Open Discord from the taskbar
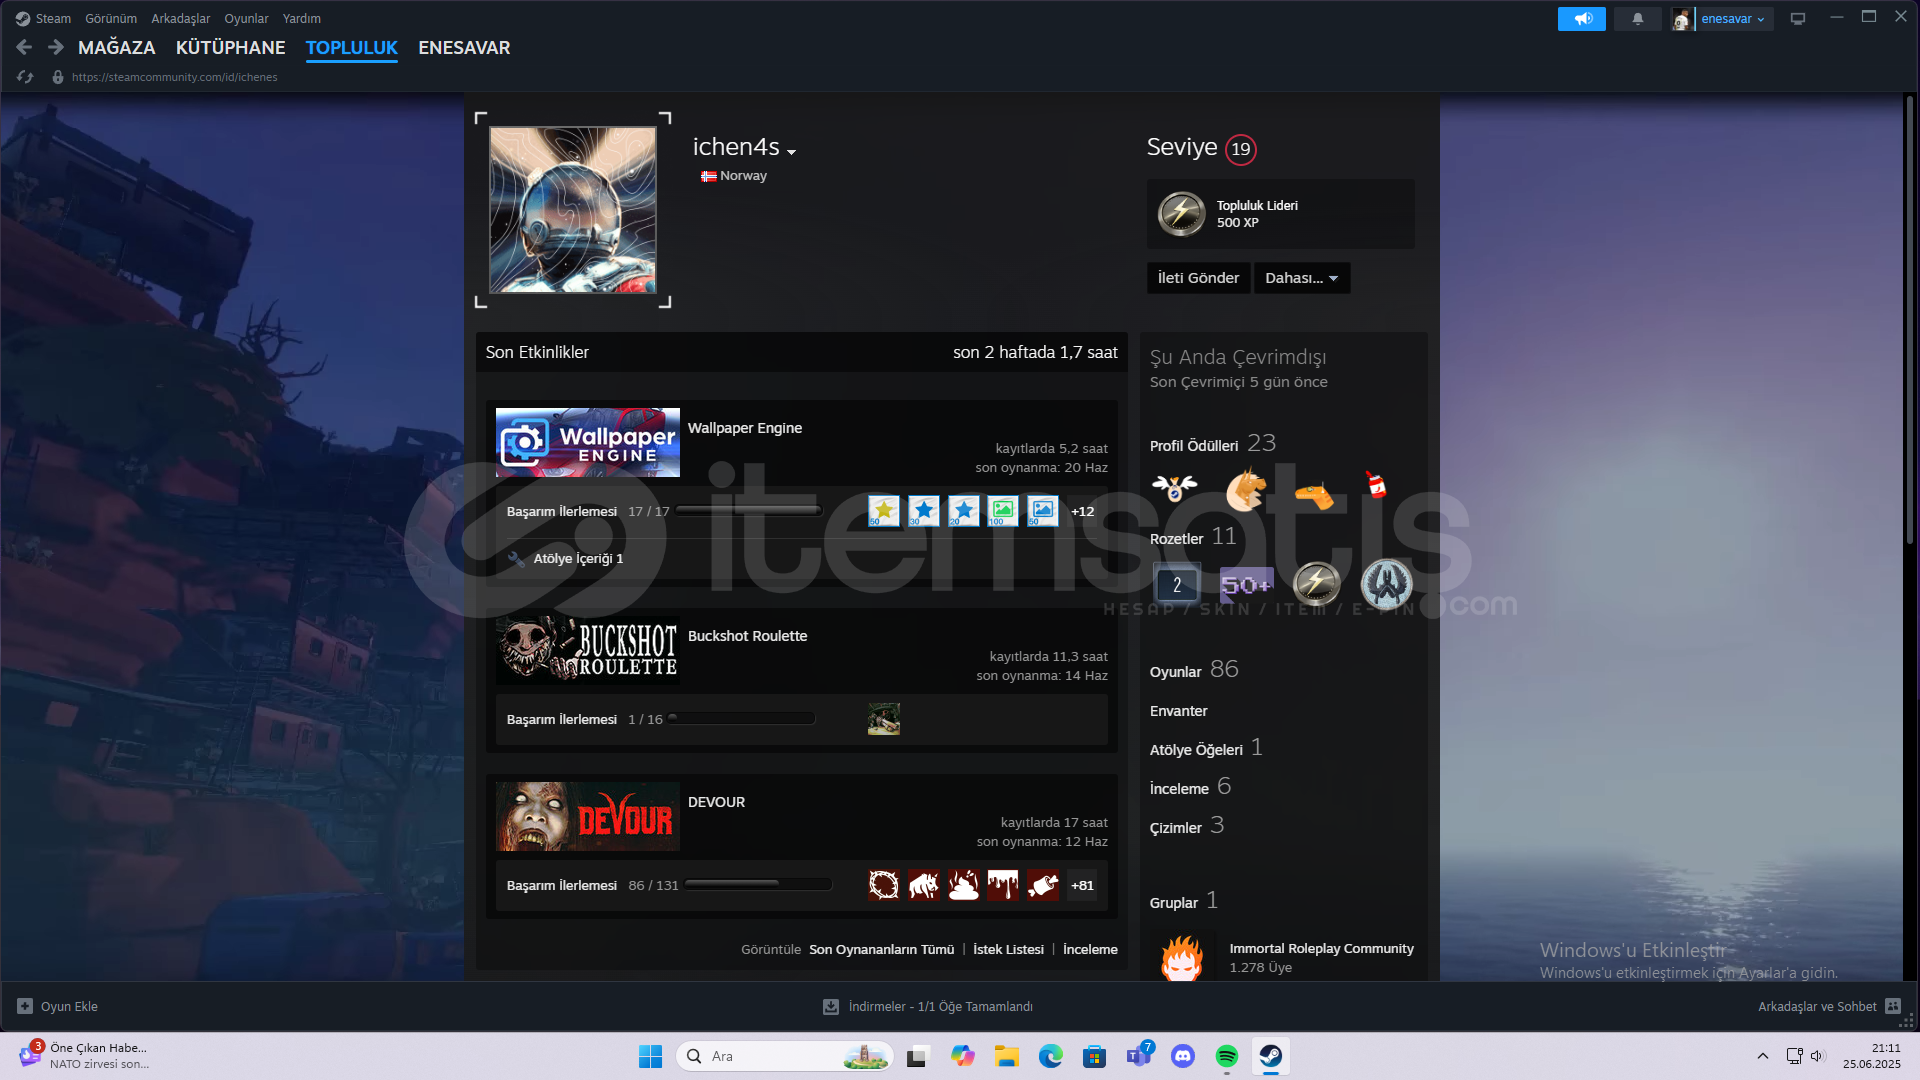The image size is (1920, 1080). 1183,1056
